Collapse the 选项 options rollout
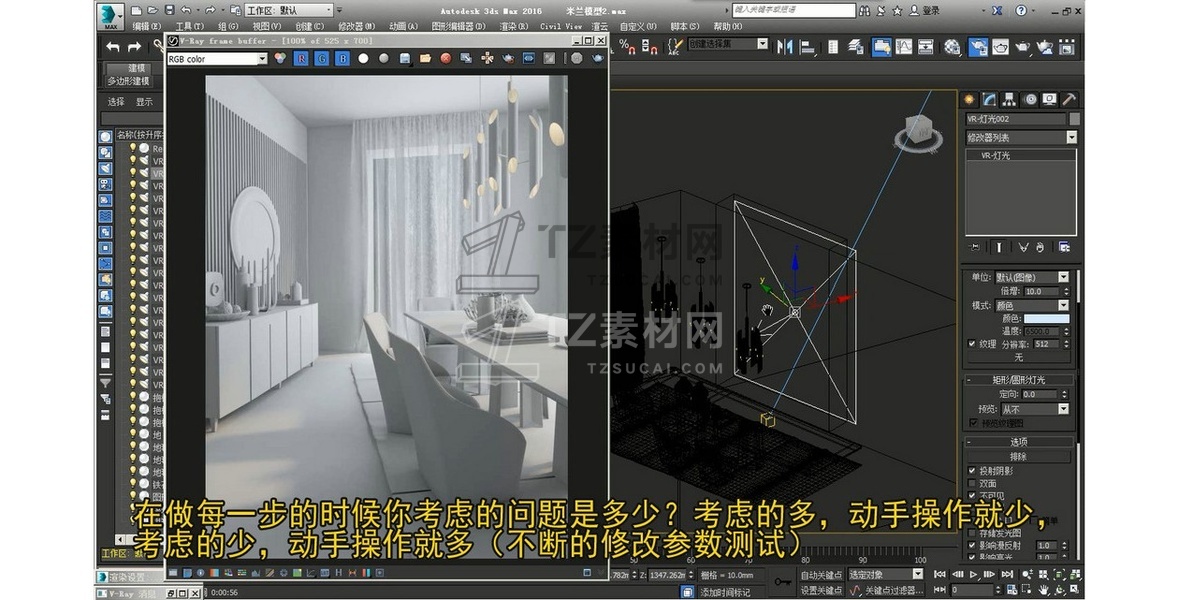 tap(1019, 442)
